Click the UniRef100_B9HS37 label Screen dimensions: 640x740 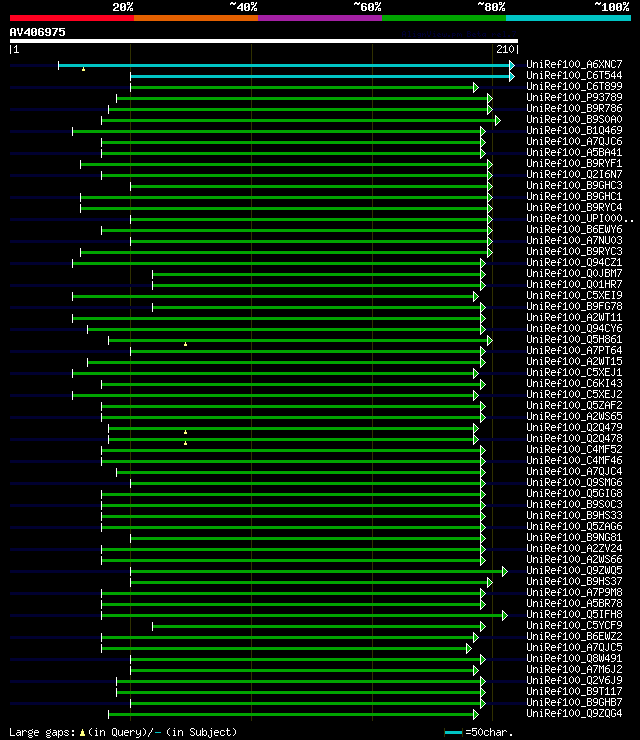coord(574,581)
